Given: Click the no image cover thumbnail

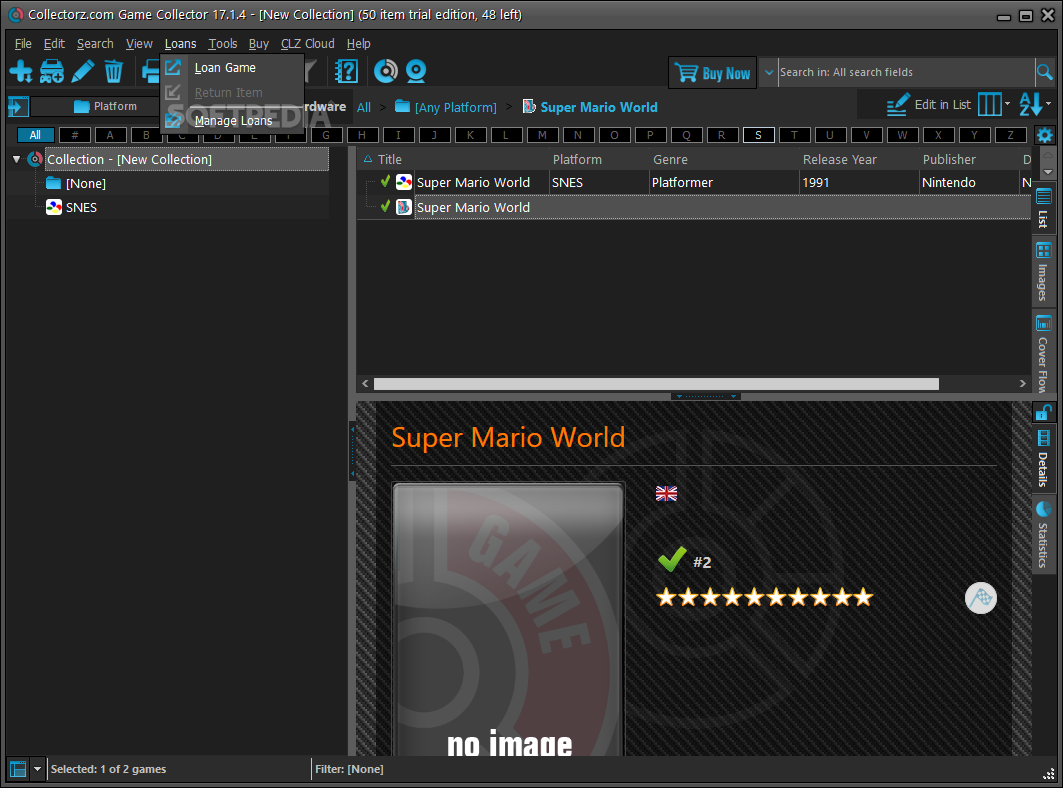Looking at the screenshot, I should click(508, 619).
